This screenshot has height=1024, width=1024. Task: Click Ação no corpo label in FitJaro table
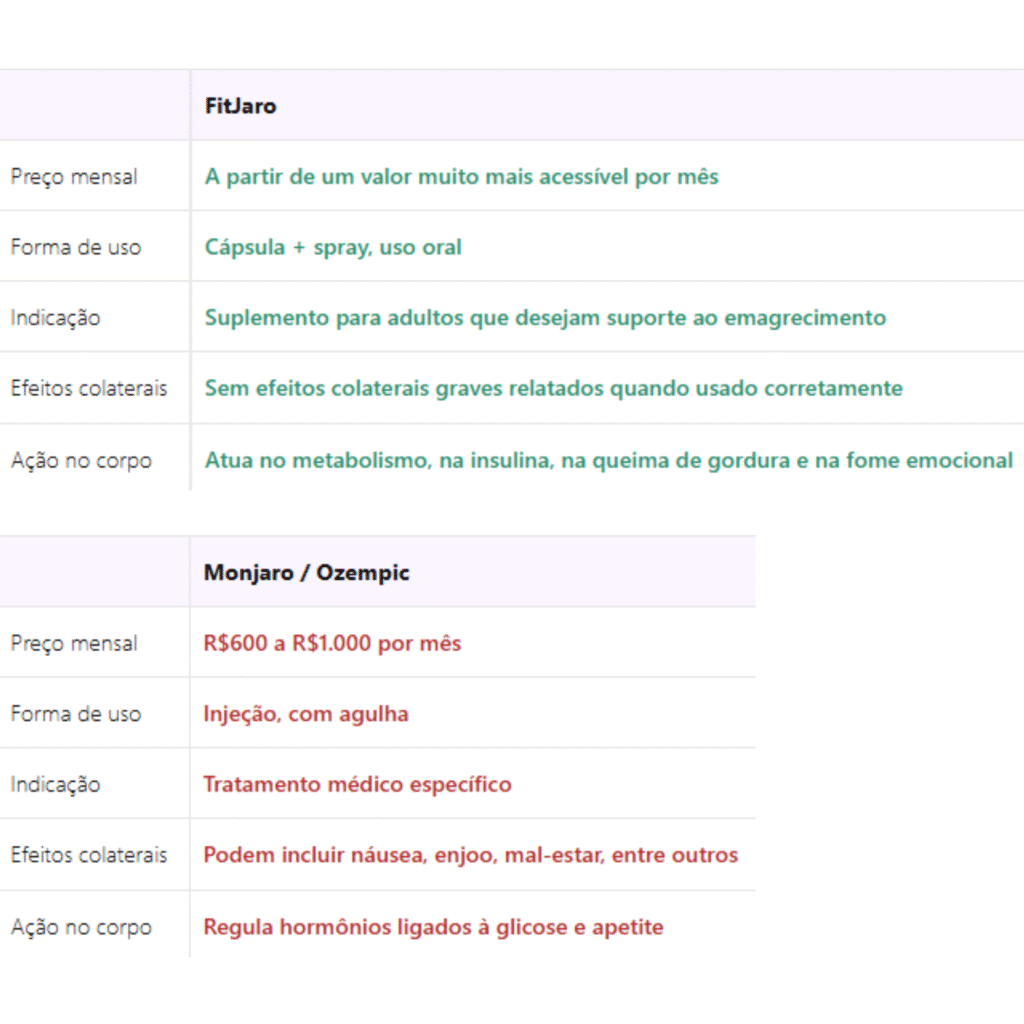pos(81,461)
